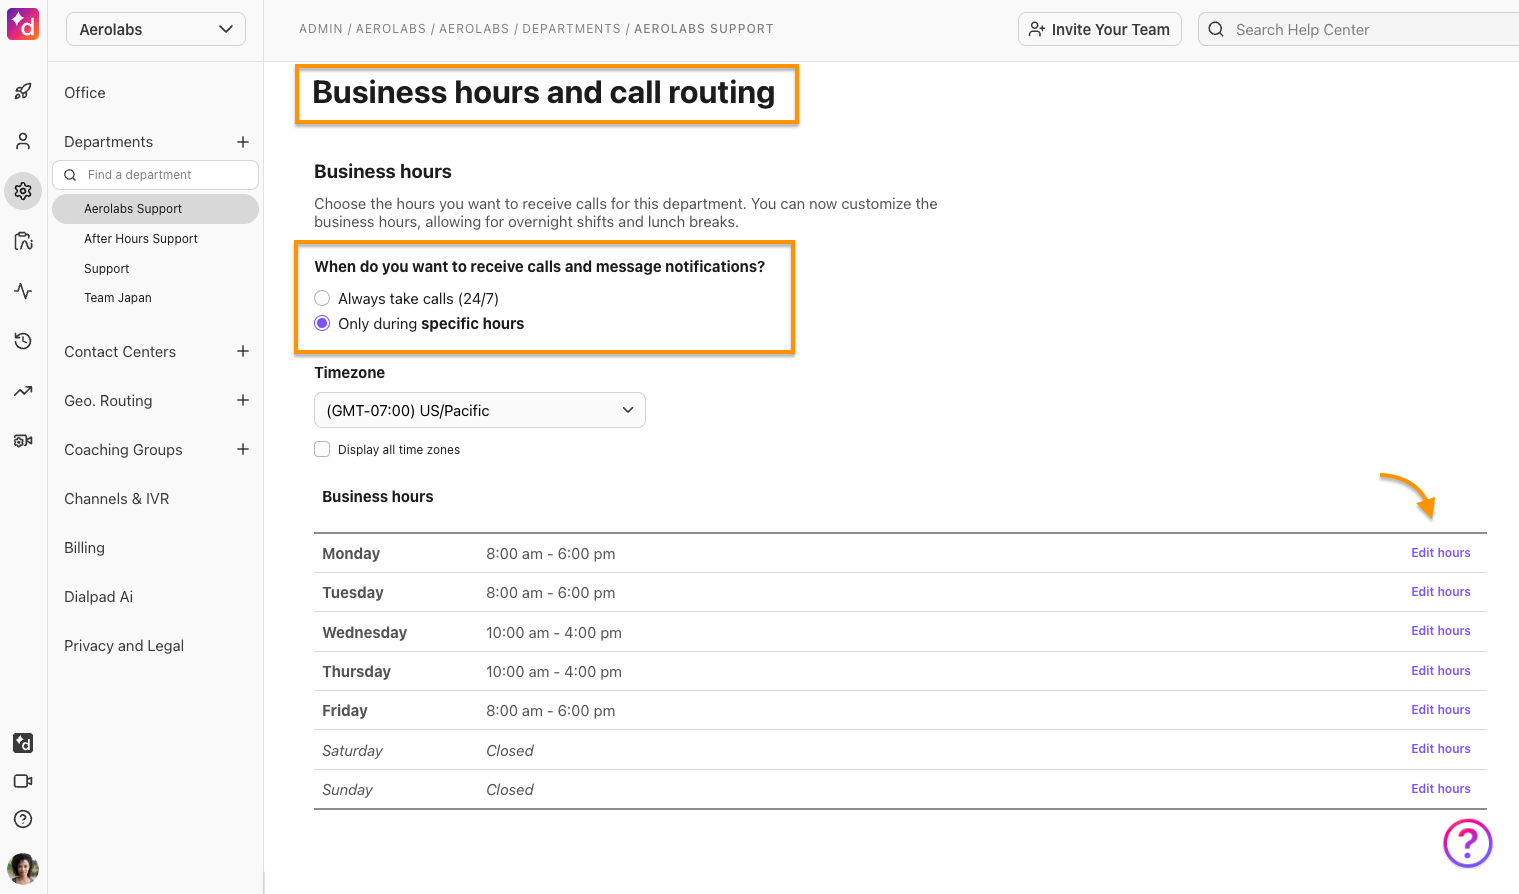Viewport: 1519px width, 894px height.
Task: Select Always take calls (24/7) option
Action: click(x=322, y=298)
